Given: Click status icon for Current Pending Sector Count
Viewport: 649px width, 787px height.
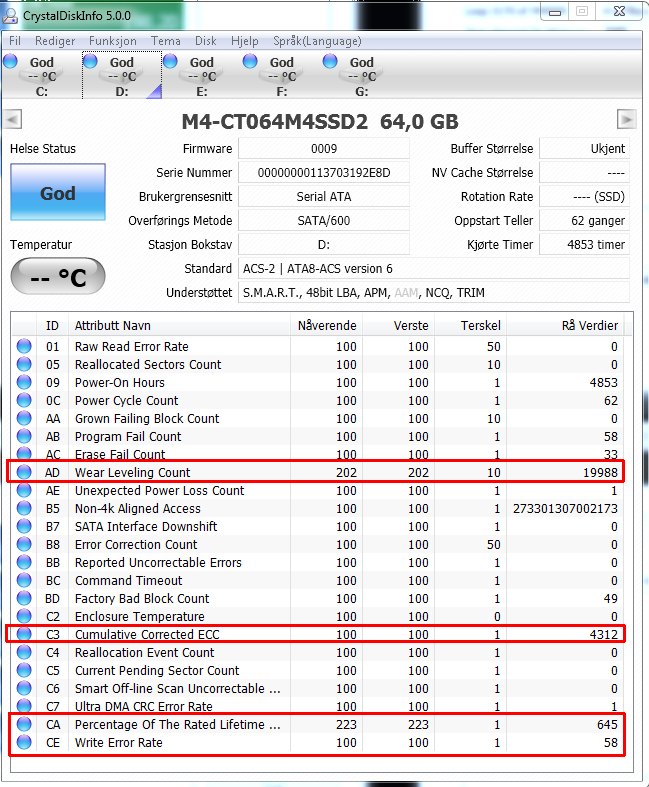Looking at the screenshot, I should pos(24,671).
